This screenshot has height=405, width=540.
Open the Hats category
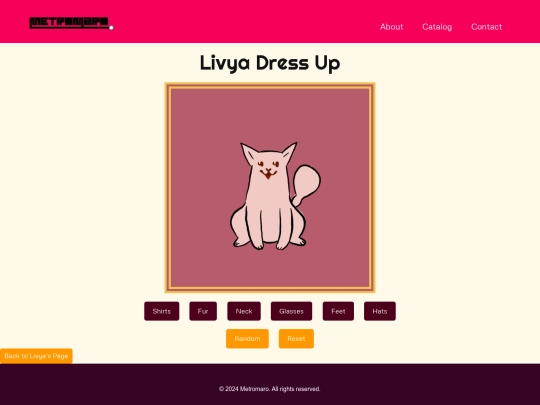point(380,311)
